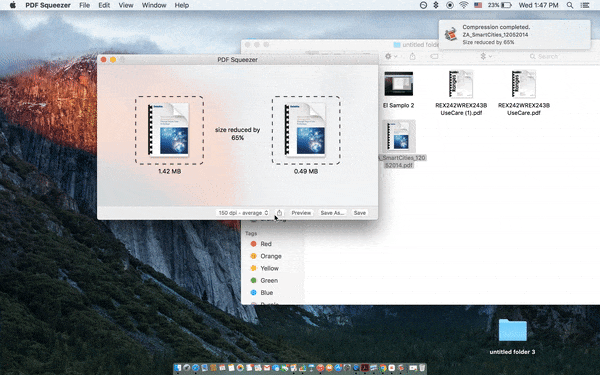600x375 pixels.
Task: Open Safari from the Dock
Action: coord(196,368)
